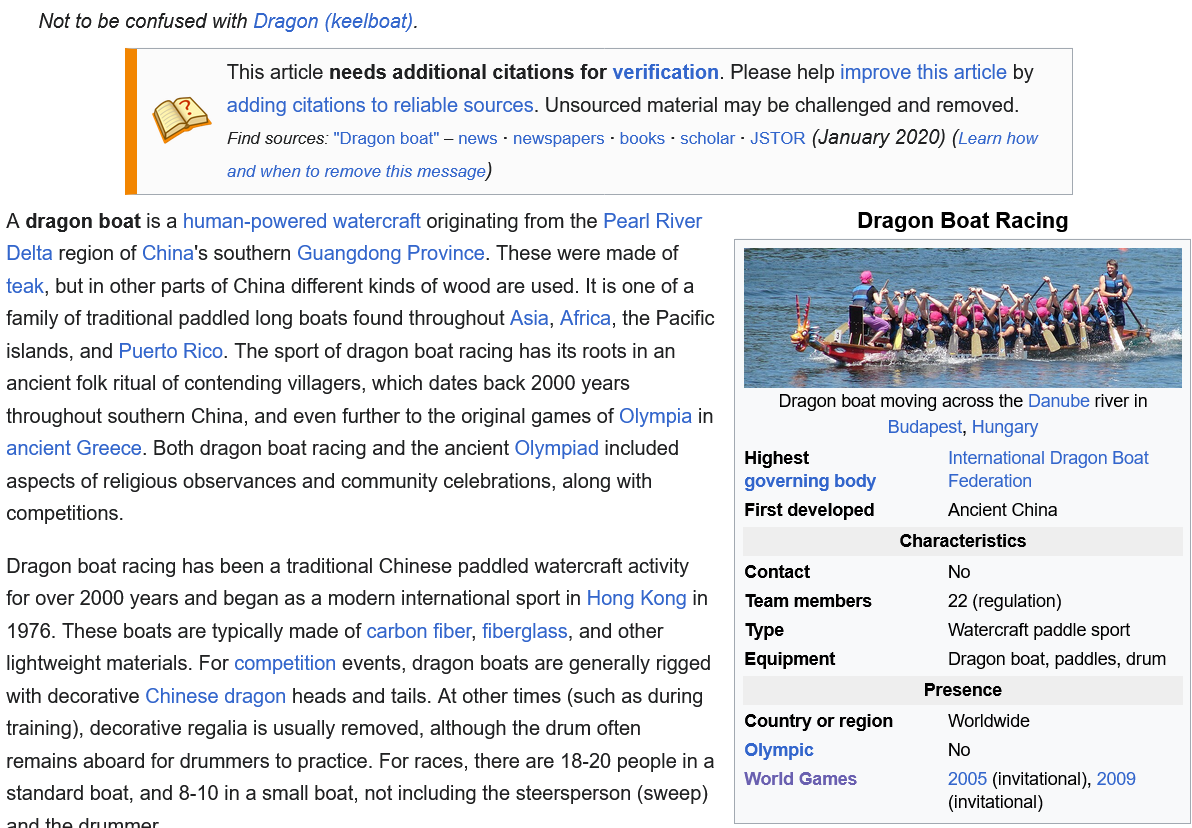
Task: Click the "Watercraft paddle sport" type value
Action: pos(1038,630)
